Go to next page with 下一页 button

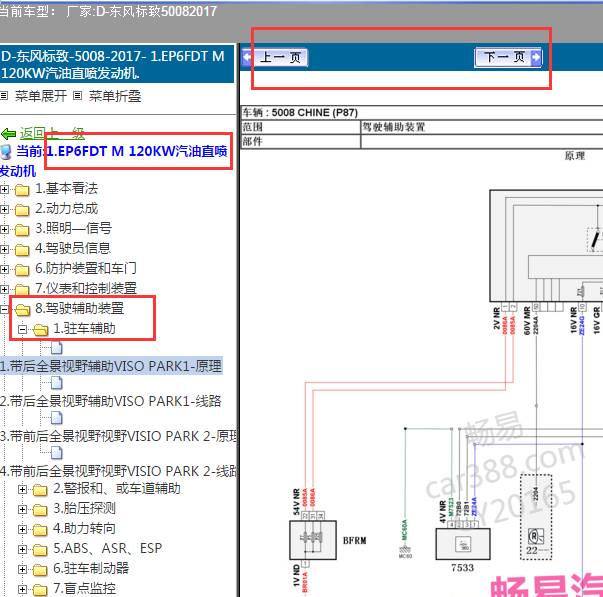(508, 58)
